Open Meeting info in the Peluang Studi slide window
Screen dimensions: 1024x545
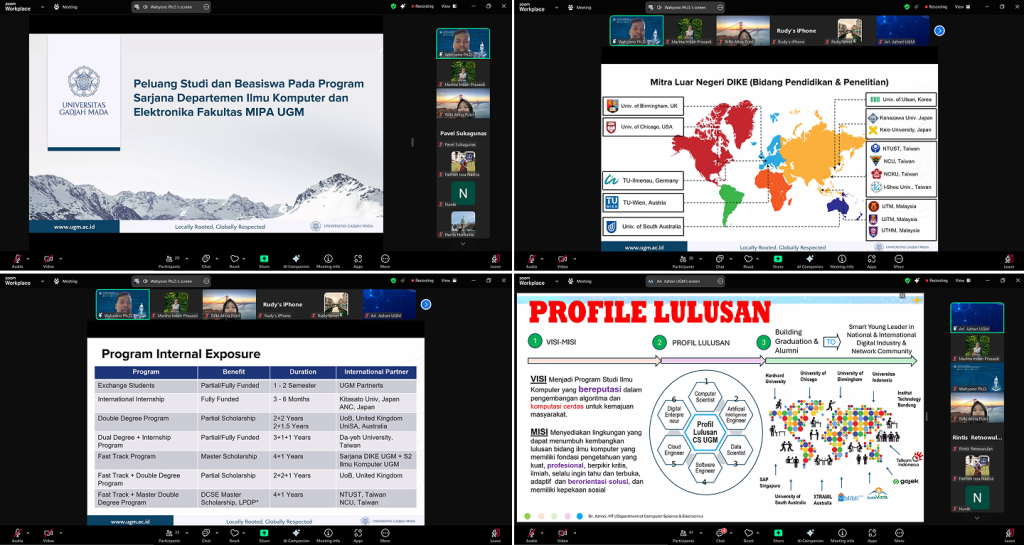click(x=328, y=260)
